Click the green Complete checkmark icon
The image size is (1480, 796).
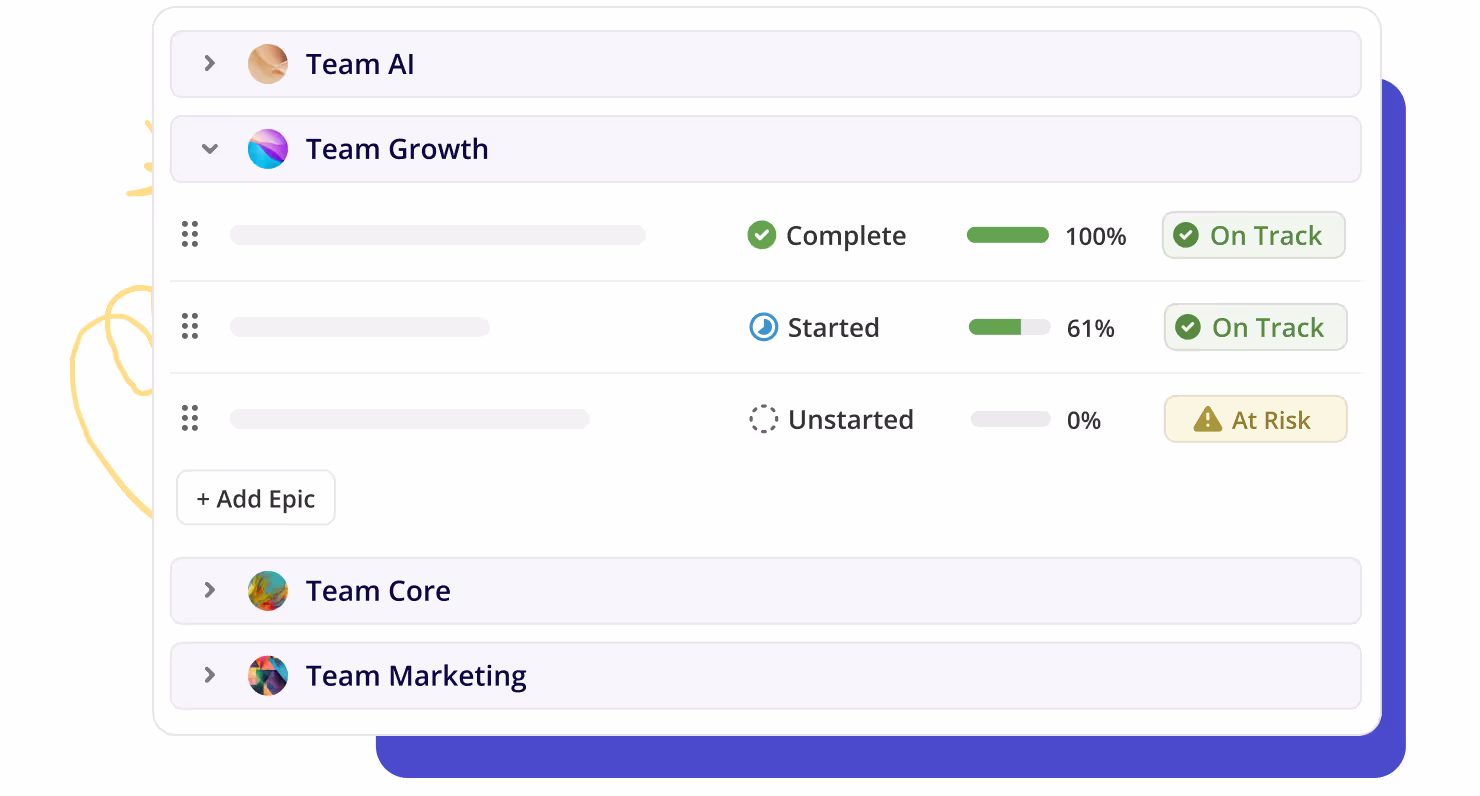click(762, 235)
